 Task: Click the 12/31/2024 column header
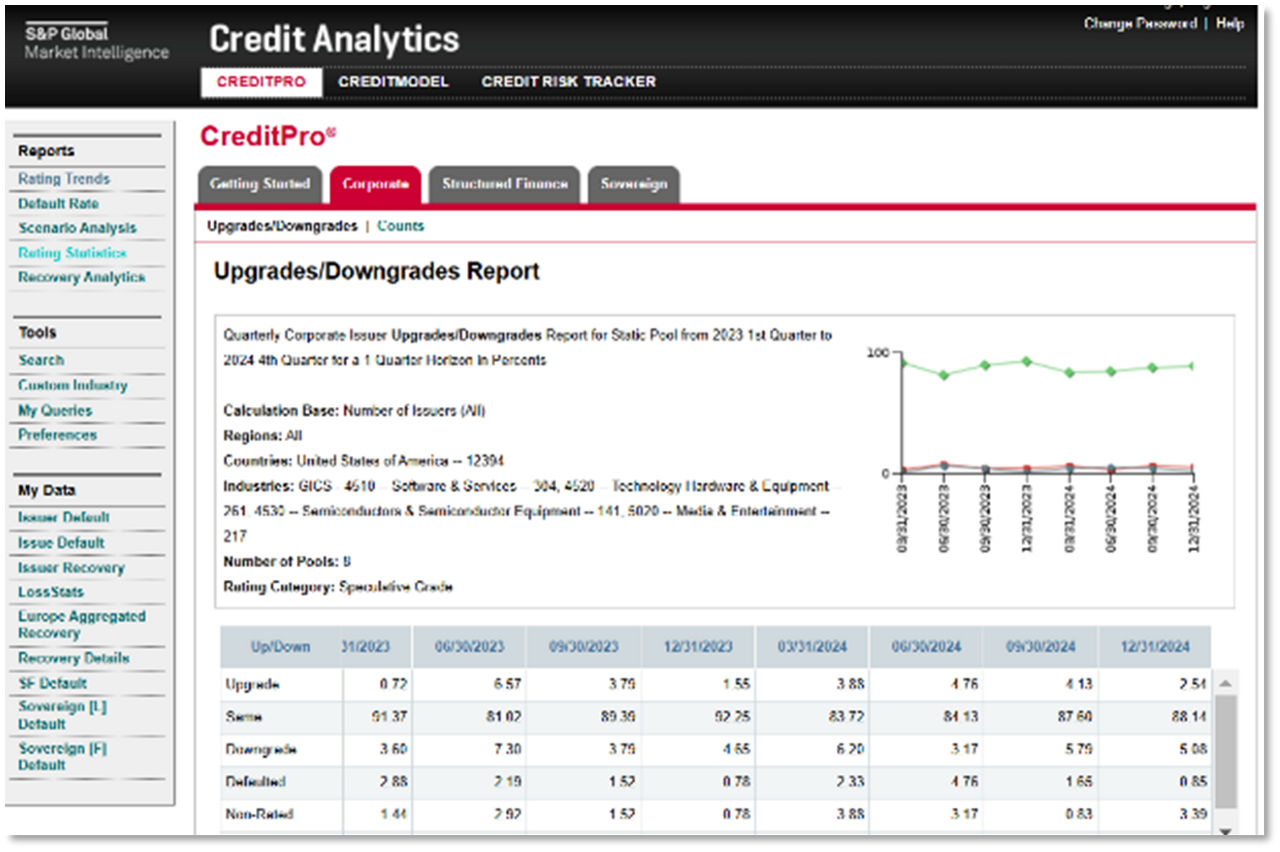1154,647
